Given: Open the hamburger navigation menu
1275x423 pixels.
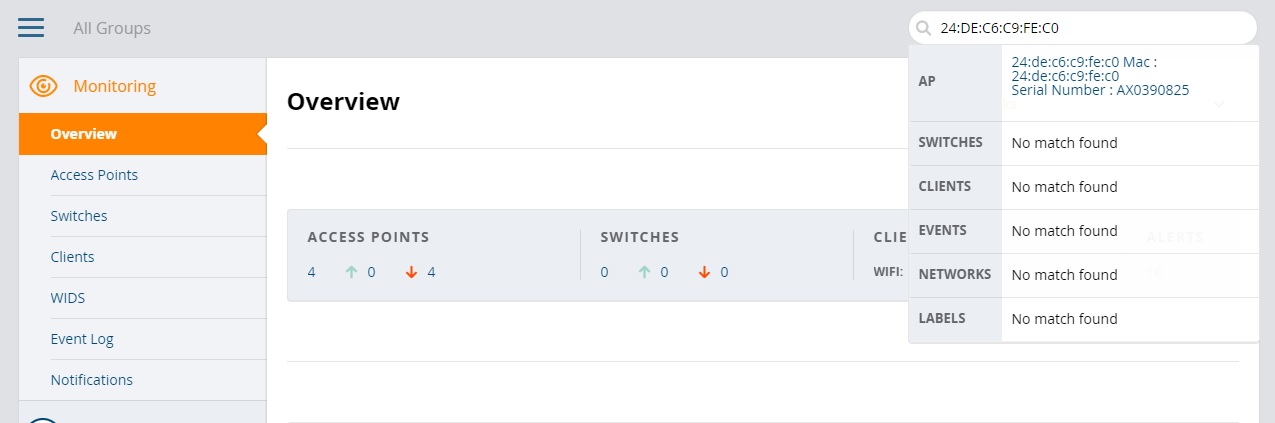Looking at the screenshot, I should pyautogui.click(x=31, y=27).
